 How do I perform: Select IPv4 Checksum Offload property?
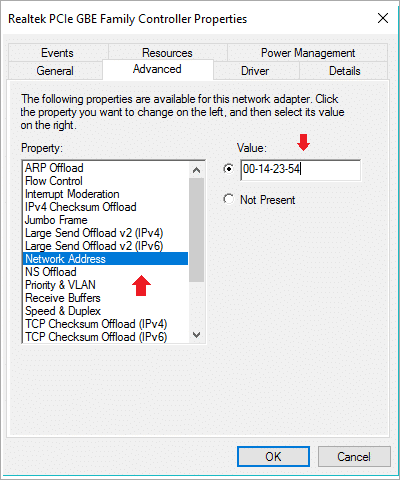(105, 207)
